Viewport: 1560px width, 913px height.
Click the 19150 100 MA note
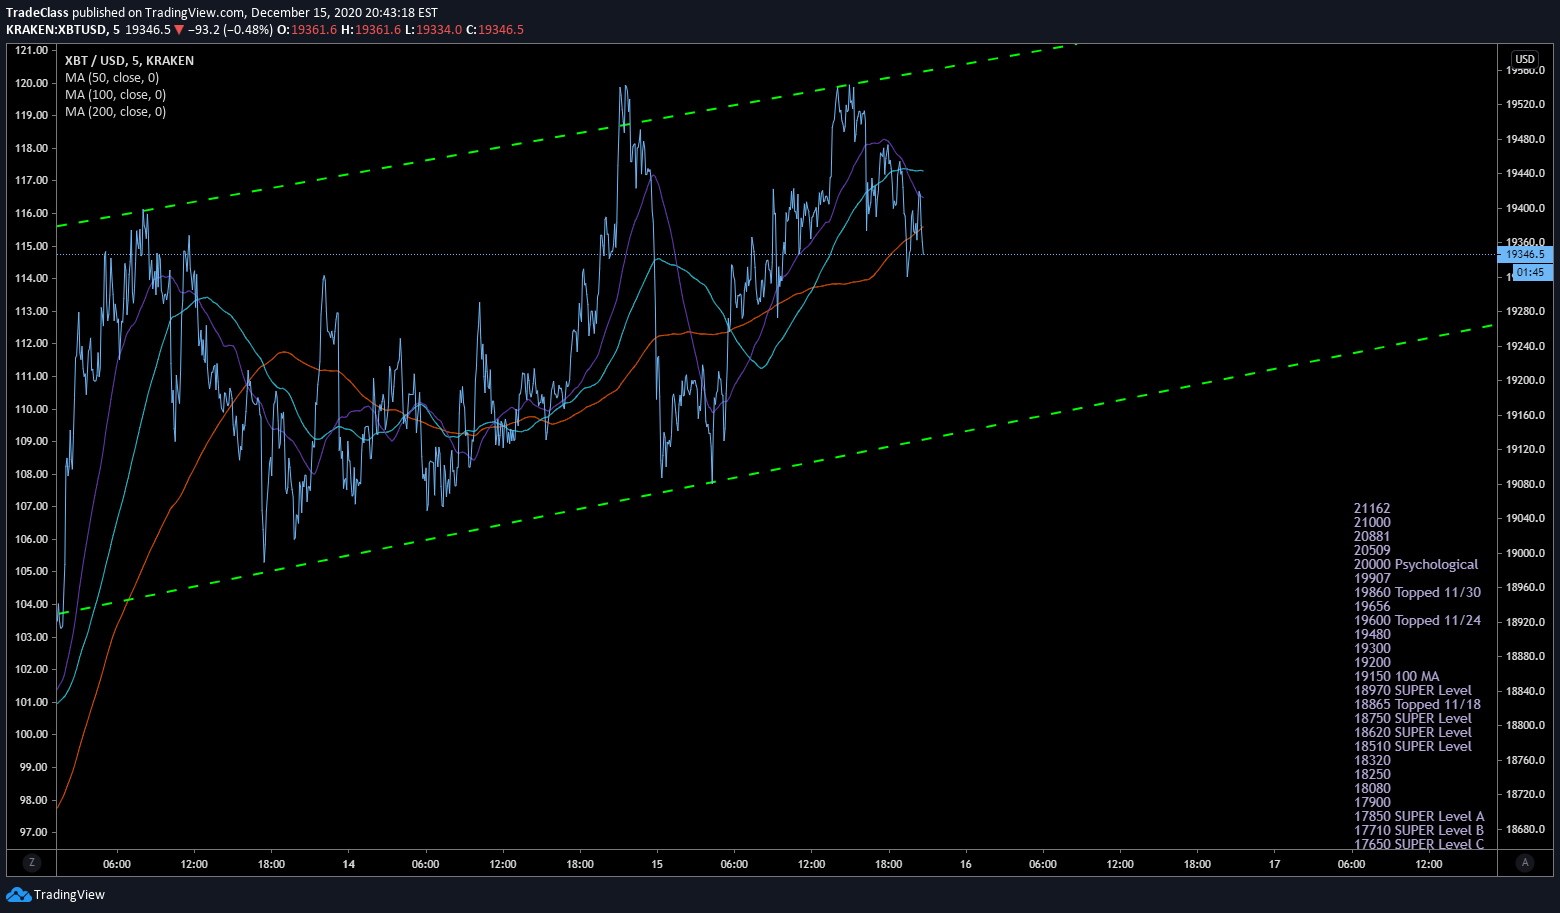(1397, 676)
